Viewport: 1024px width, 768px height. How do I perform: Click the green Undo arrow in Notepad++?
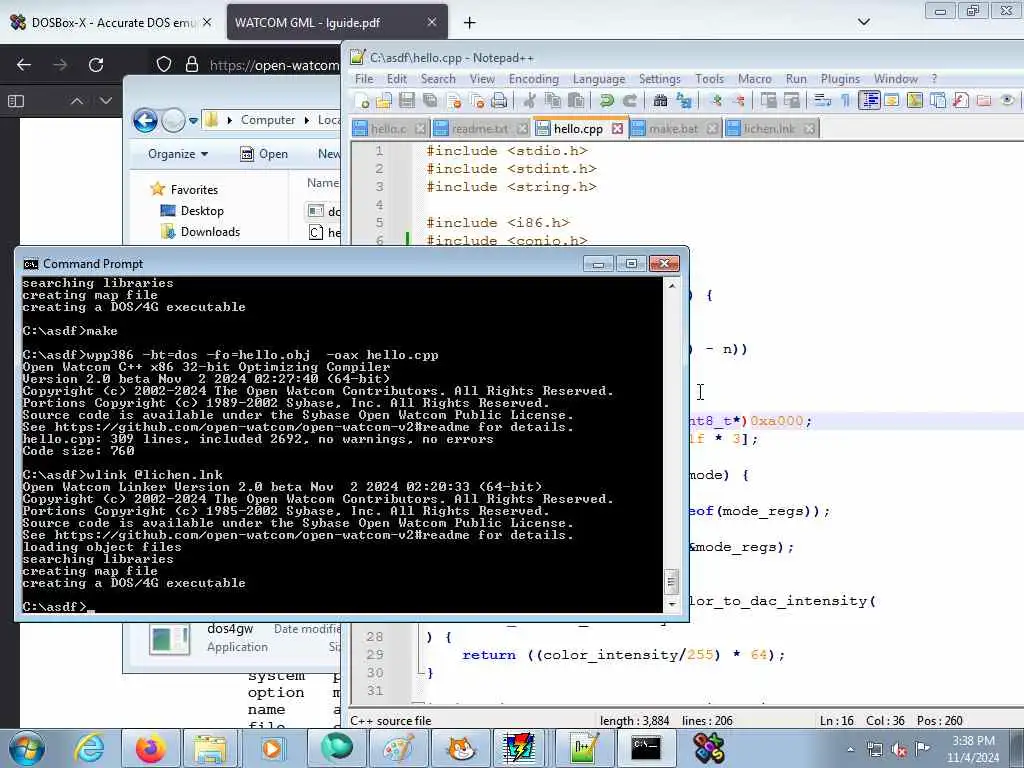(x=607, y=100)
